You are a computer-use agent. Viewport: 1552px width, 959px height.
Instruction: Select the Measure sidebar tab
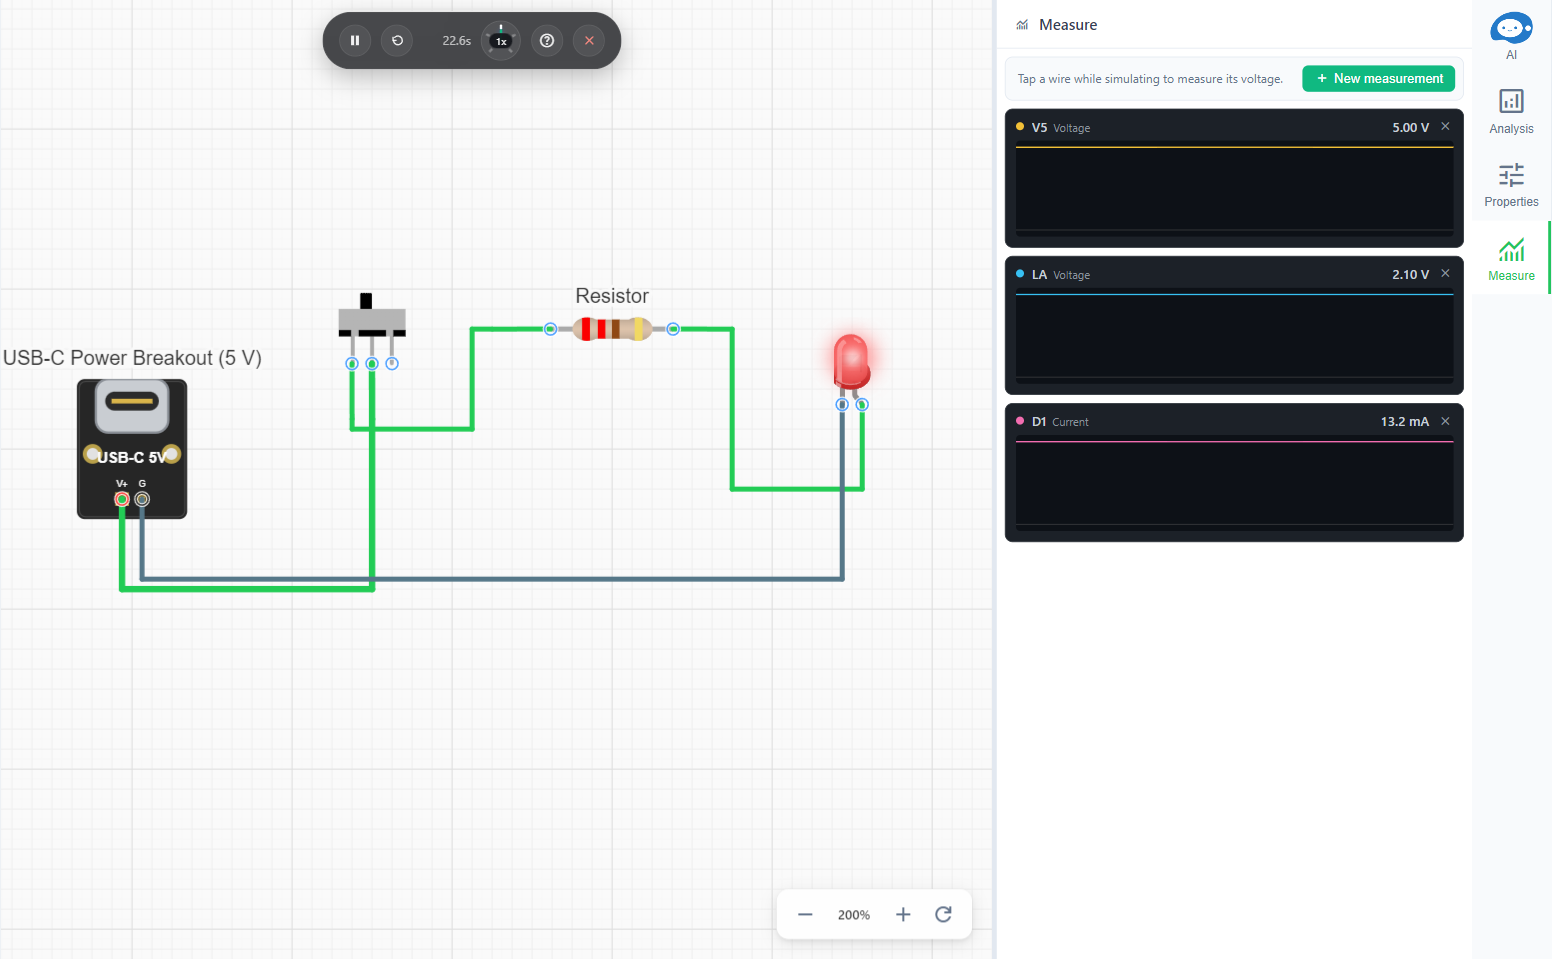(x=1511, y=259)
